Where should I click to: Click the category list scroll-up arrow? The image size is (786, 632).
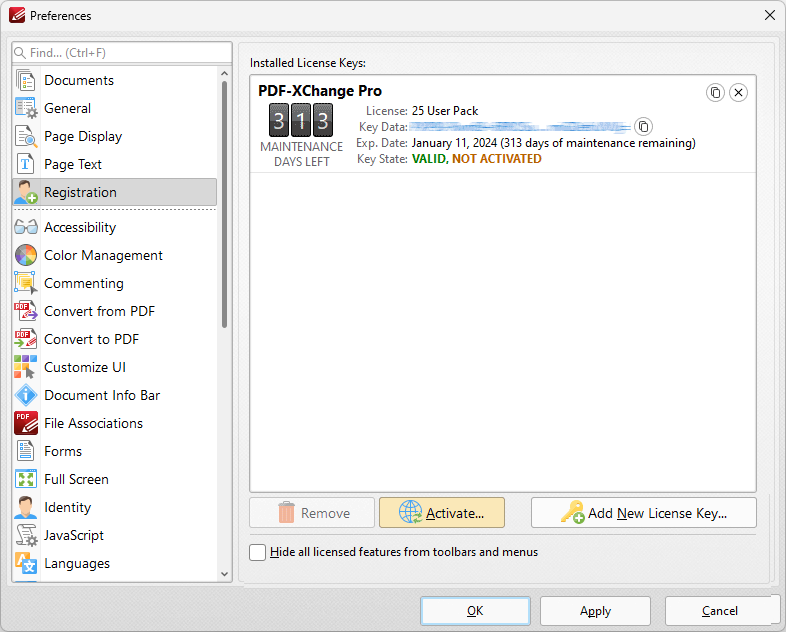[x=225, y=74]
